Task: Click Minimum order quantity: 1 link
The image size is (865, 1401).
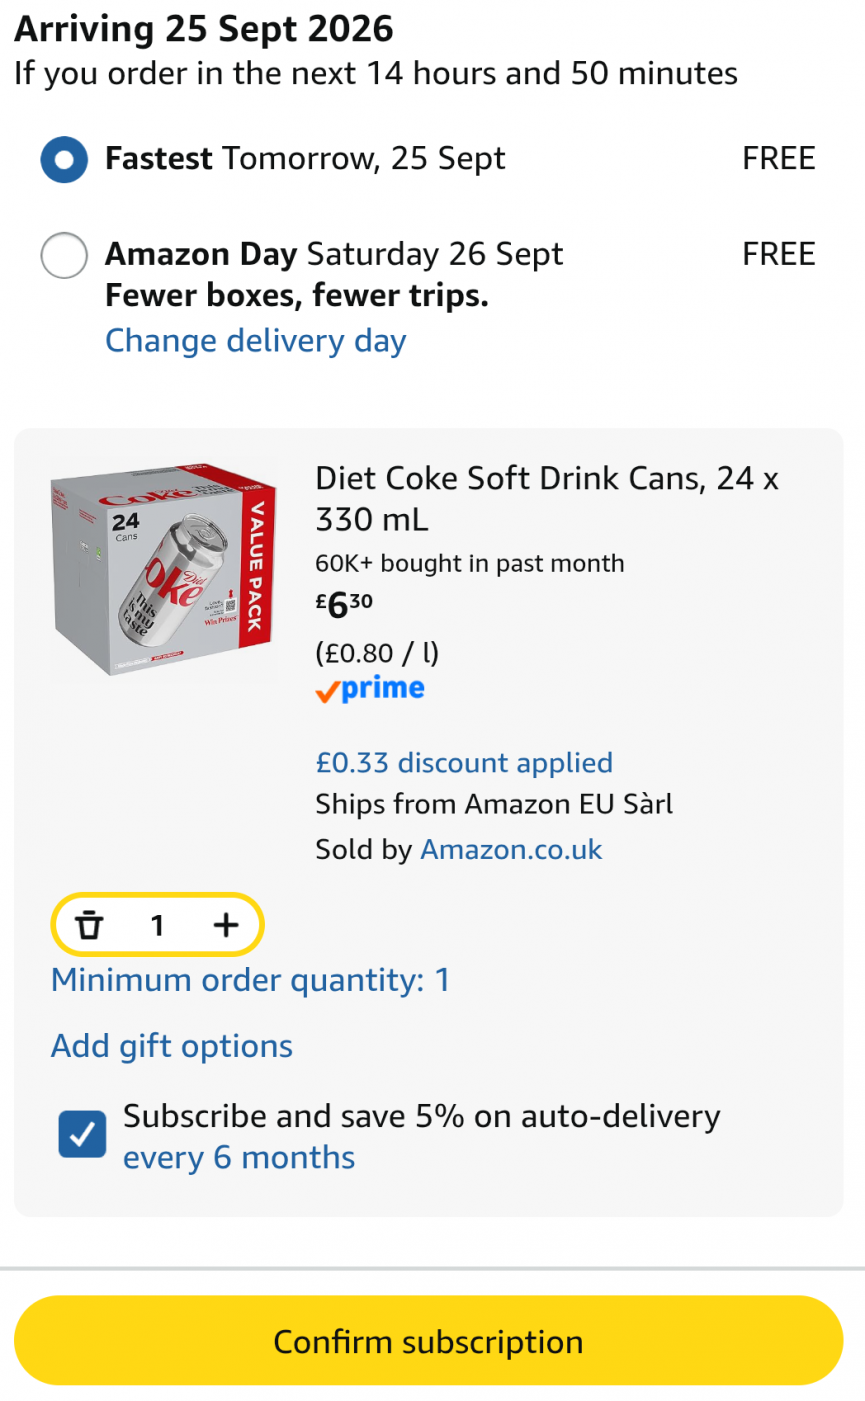Action: (250, 980)
